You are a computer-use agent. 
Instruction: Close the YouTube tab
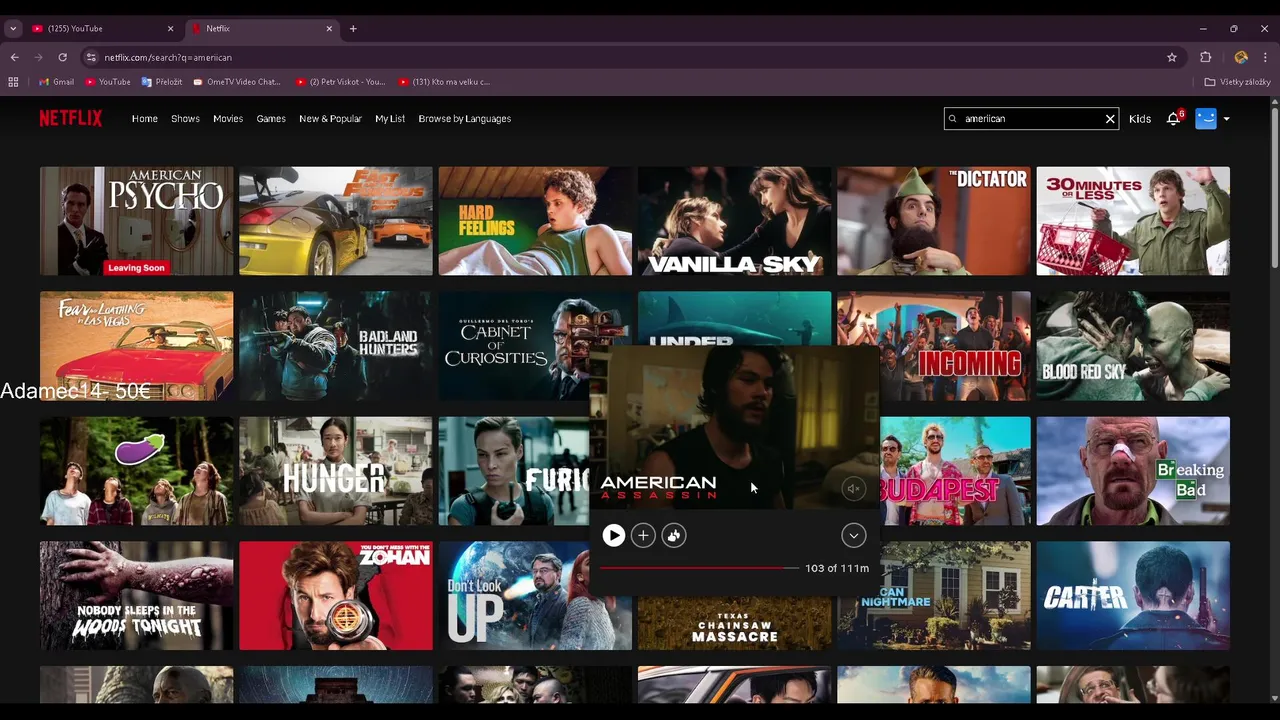coord(170,28)
